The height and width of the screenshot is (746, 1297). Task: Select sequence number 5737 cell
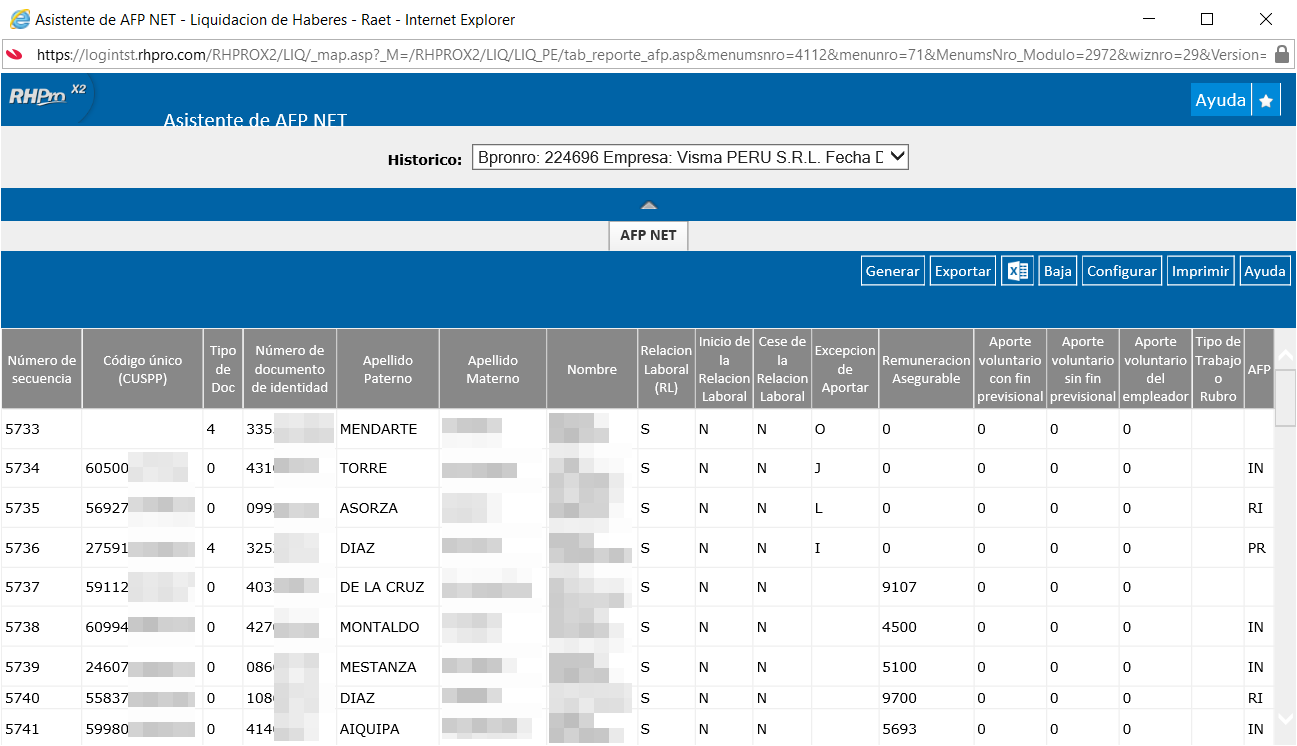coord(42,587)
